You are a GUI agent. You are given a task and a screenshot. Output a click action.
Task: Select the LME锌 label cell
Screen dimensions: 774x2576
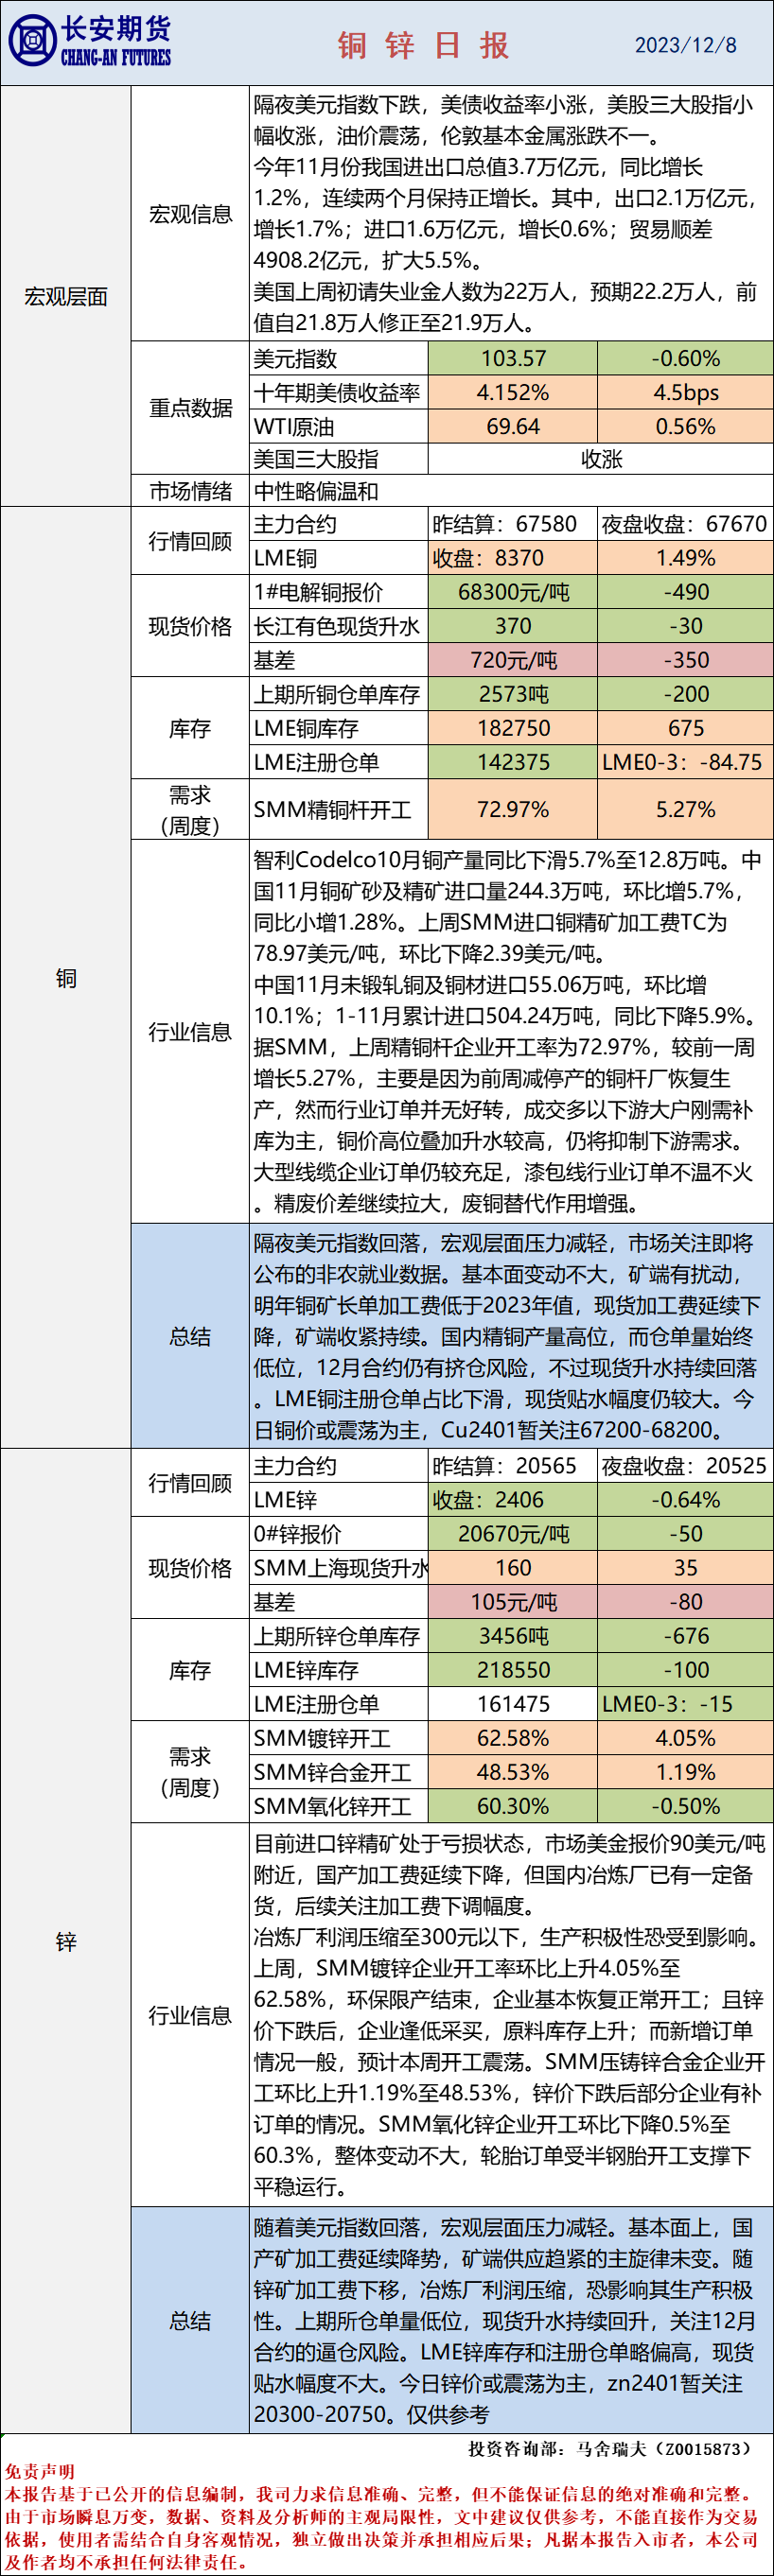[339, 1500]
